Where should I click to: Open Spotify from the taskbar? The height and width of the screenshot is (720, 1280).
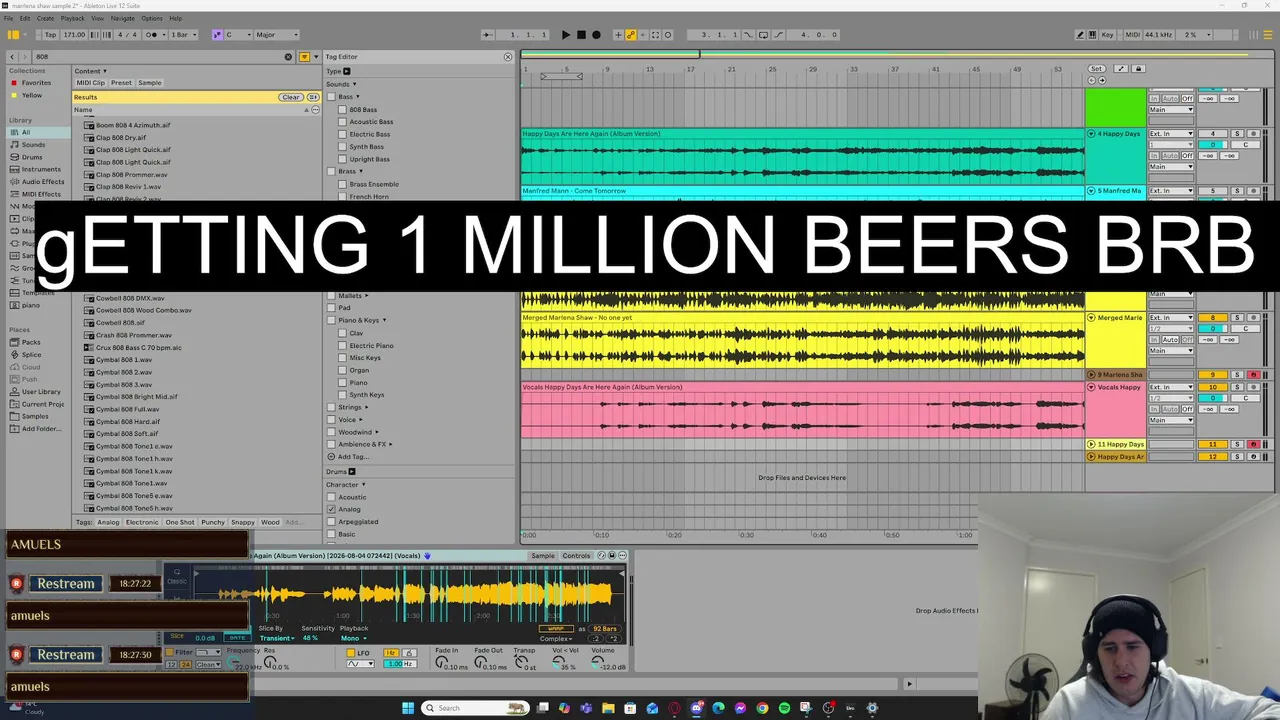pos(784,708)
